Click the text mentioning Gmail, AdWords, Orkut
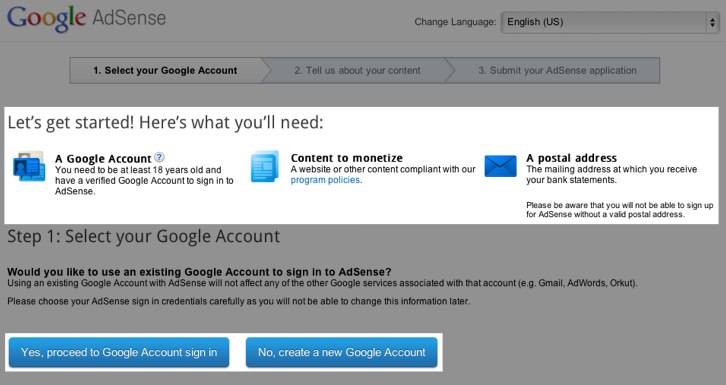726x385 pixels. tap(322, 283)
